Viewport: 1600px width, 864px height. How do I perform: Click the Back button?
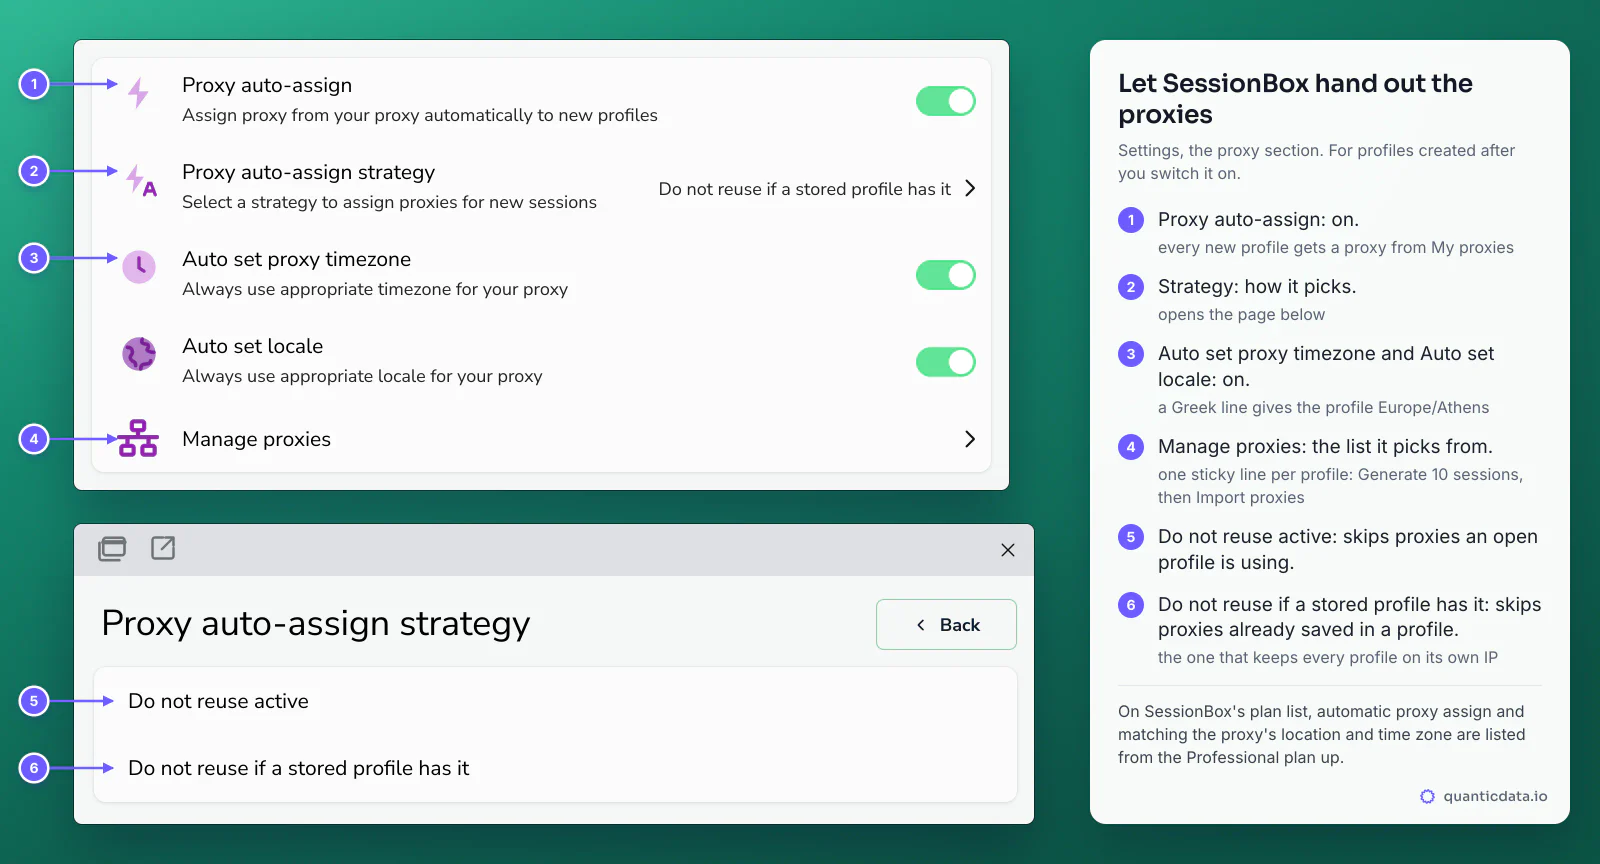(x=946, y=625)
